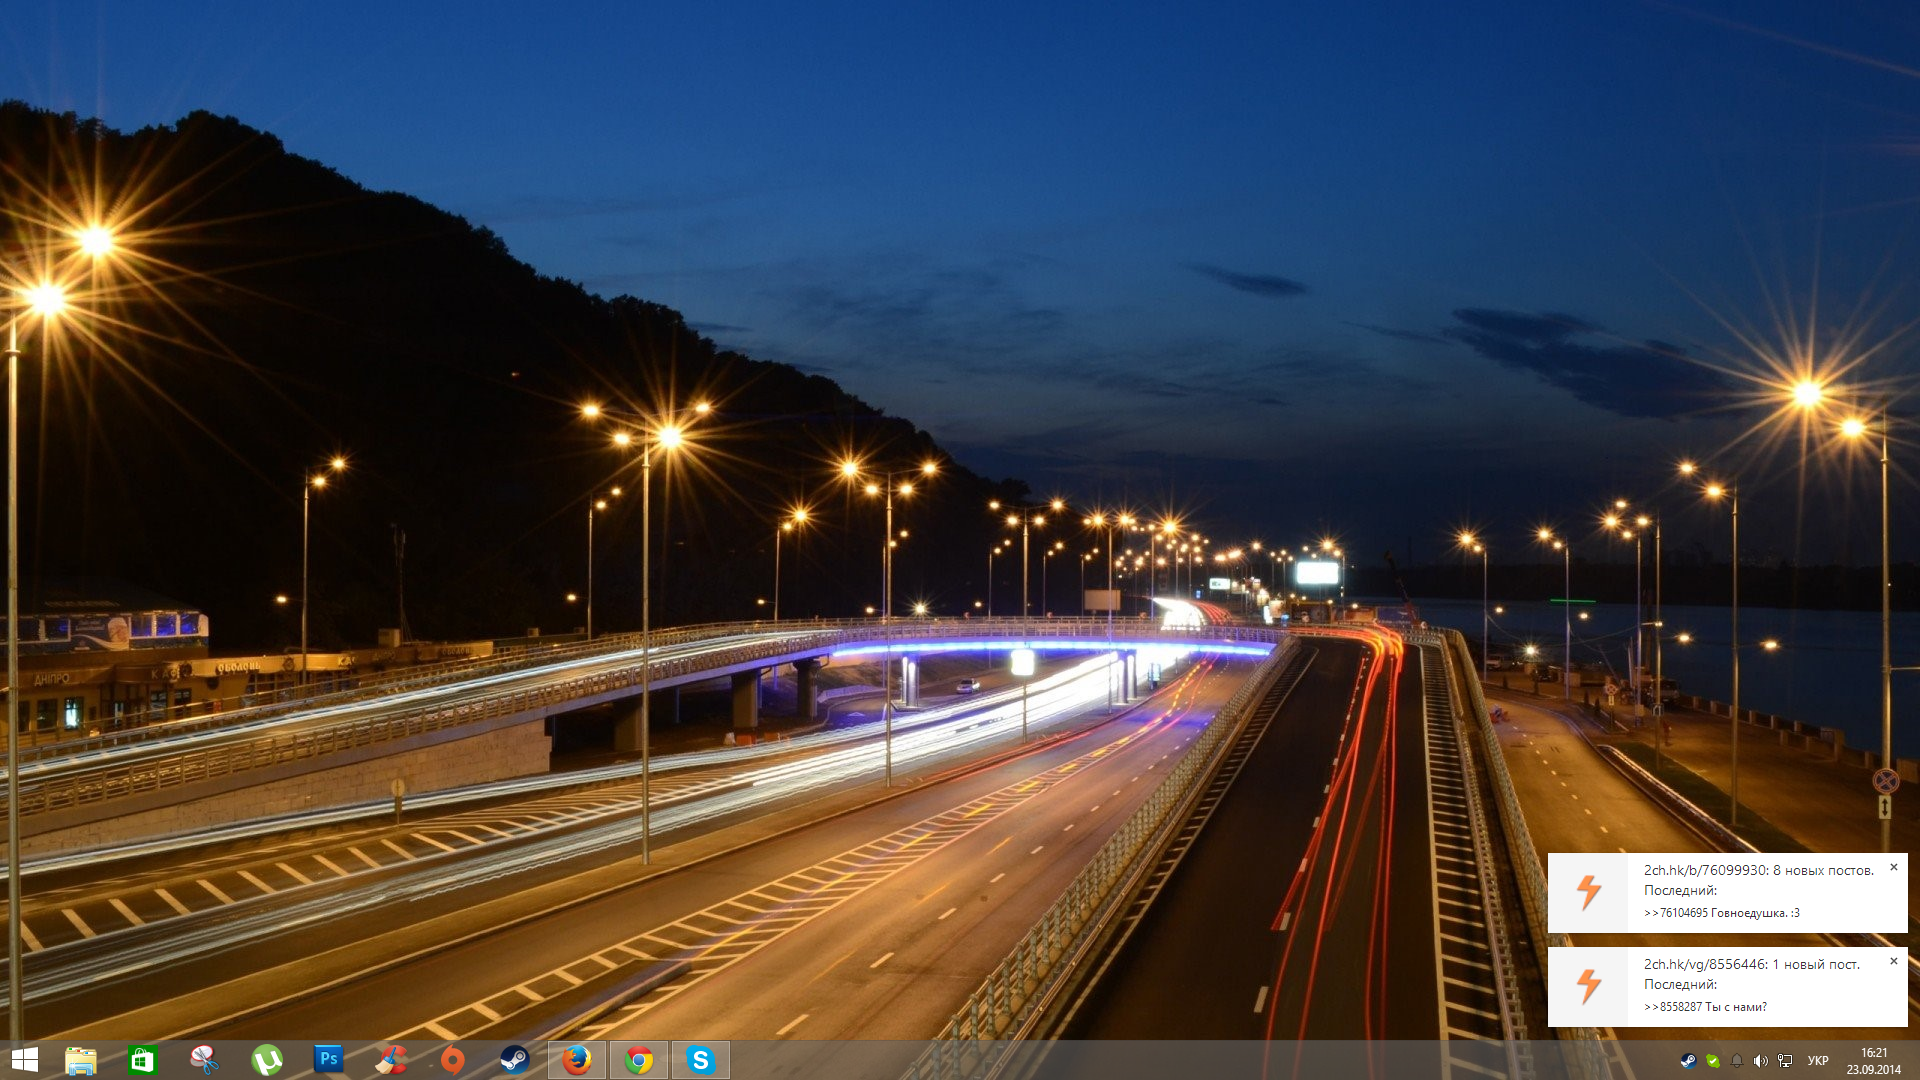This screenshot has height=1080, width=1920.
Task: Open Photoshop from the taskbar
Action: point(328,1060)
